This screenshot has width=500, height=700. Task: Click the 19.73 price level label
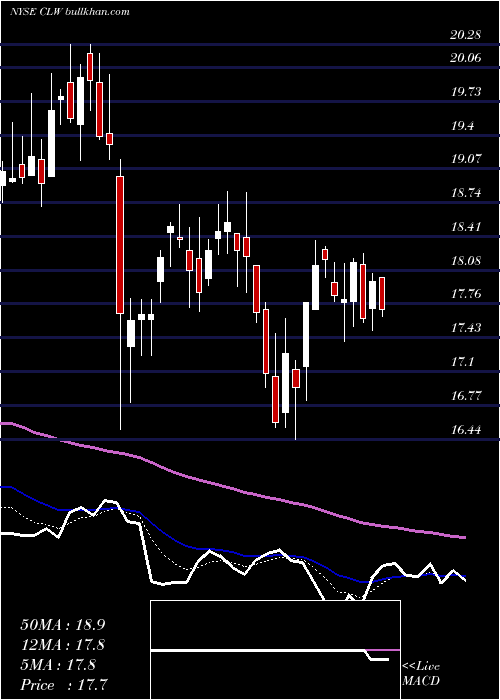[466, 92]
